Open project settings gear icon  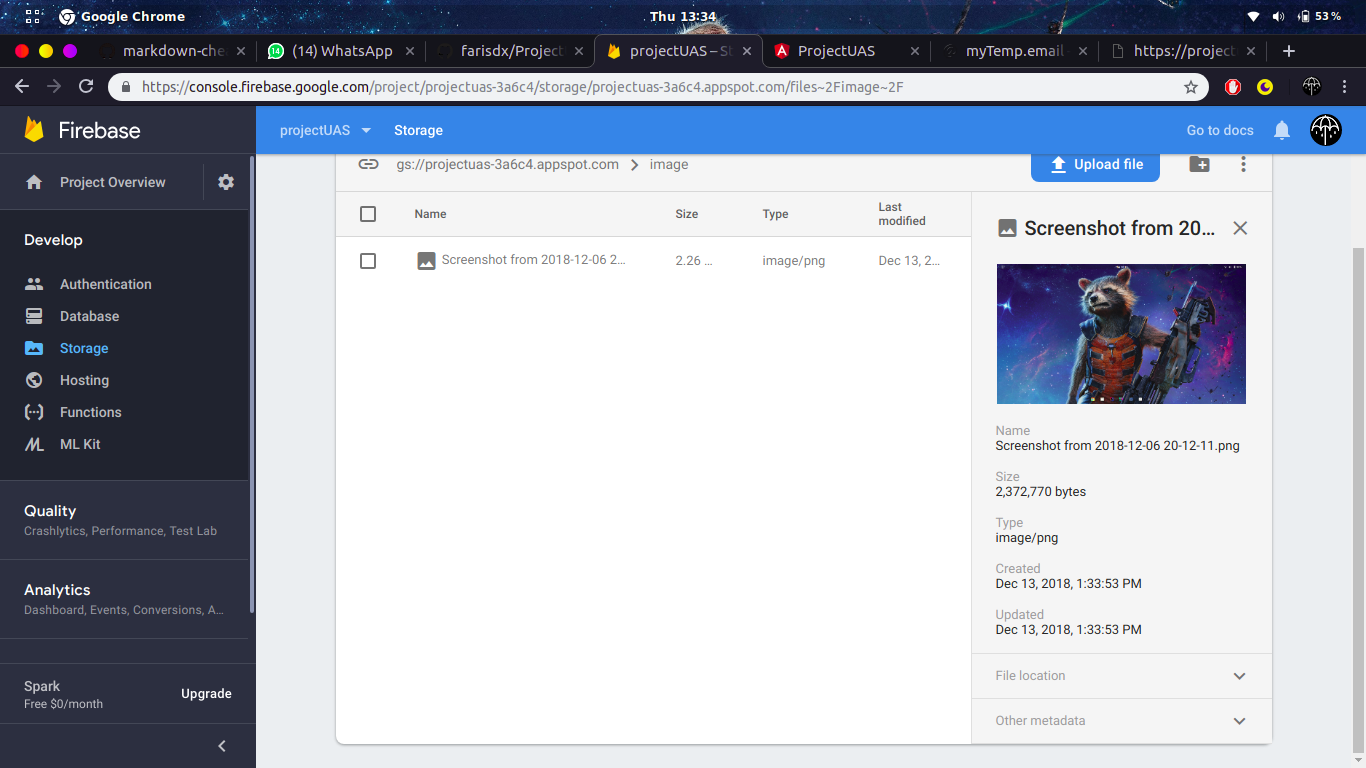click(x=226, y=182)
